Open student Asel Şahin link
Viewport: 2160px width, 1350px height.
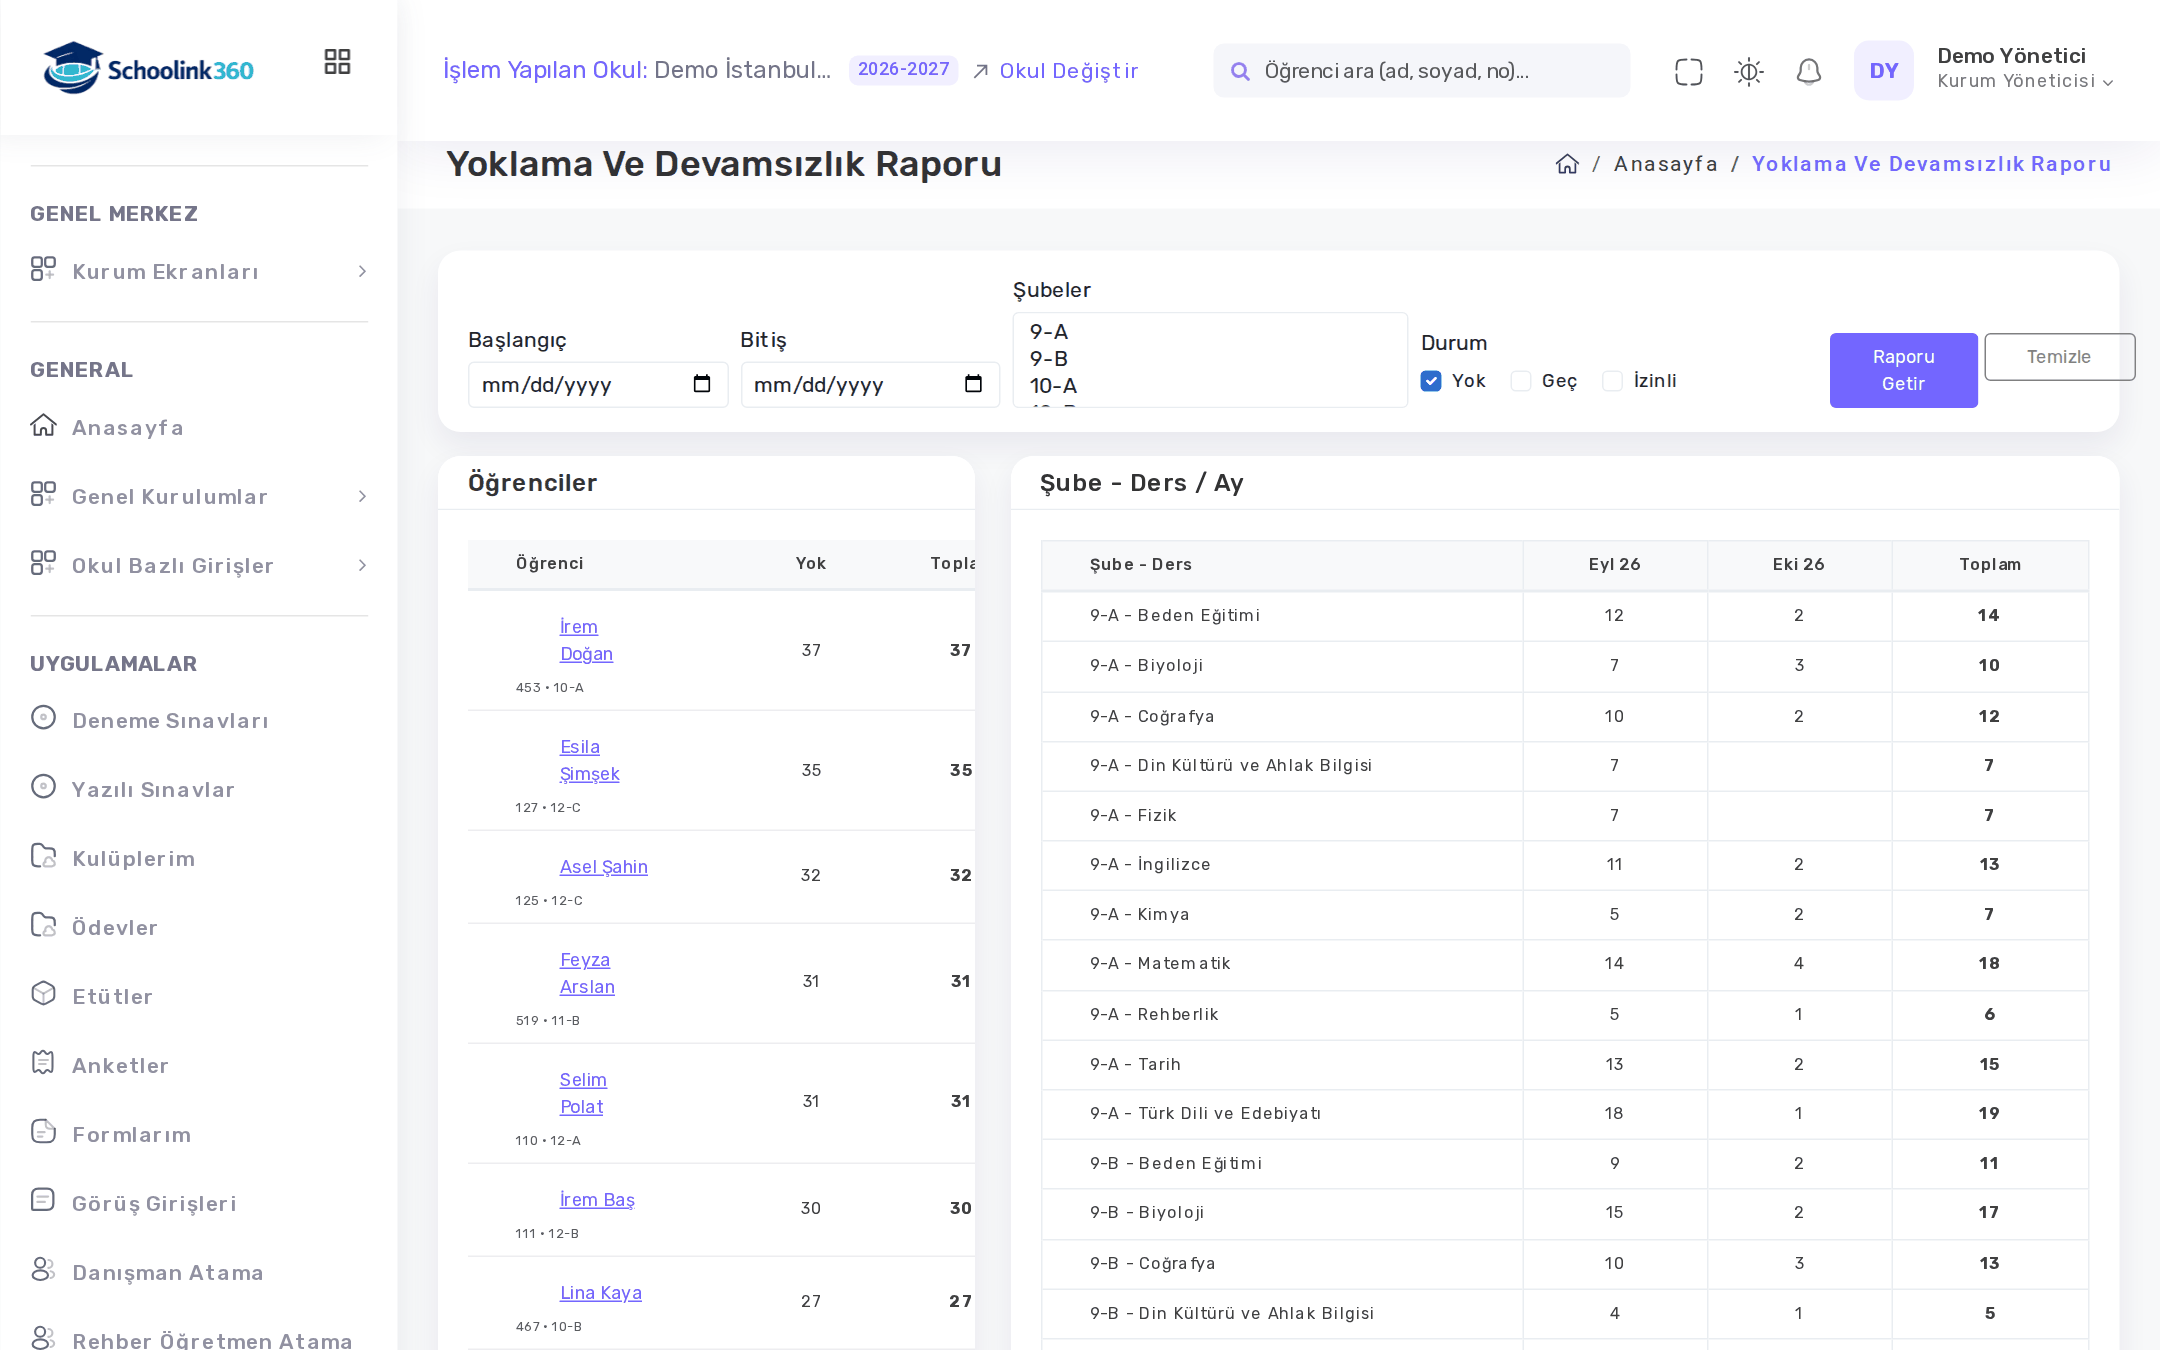(x=604, y=867)
